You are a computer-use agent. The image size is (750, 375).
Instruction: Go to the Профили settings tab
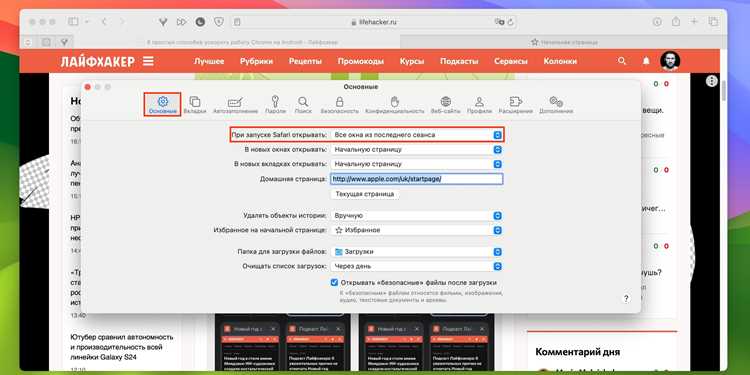[x=480, y=105]
